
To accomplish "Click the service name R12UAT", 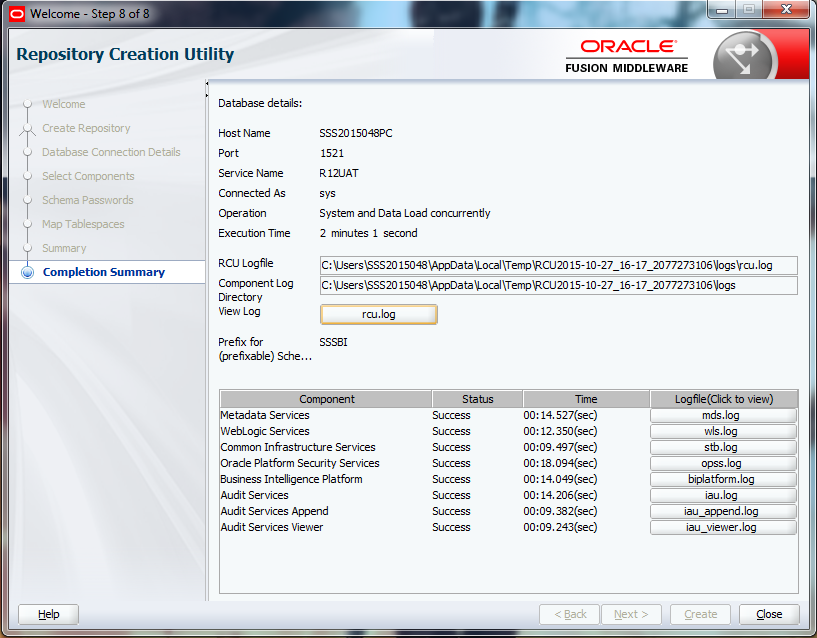I will click(339, 174).
